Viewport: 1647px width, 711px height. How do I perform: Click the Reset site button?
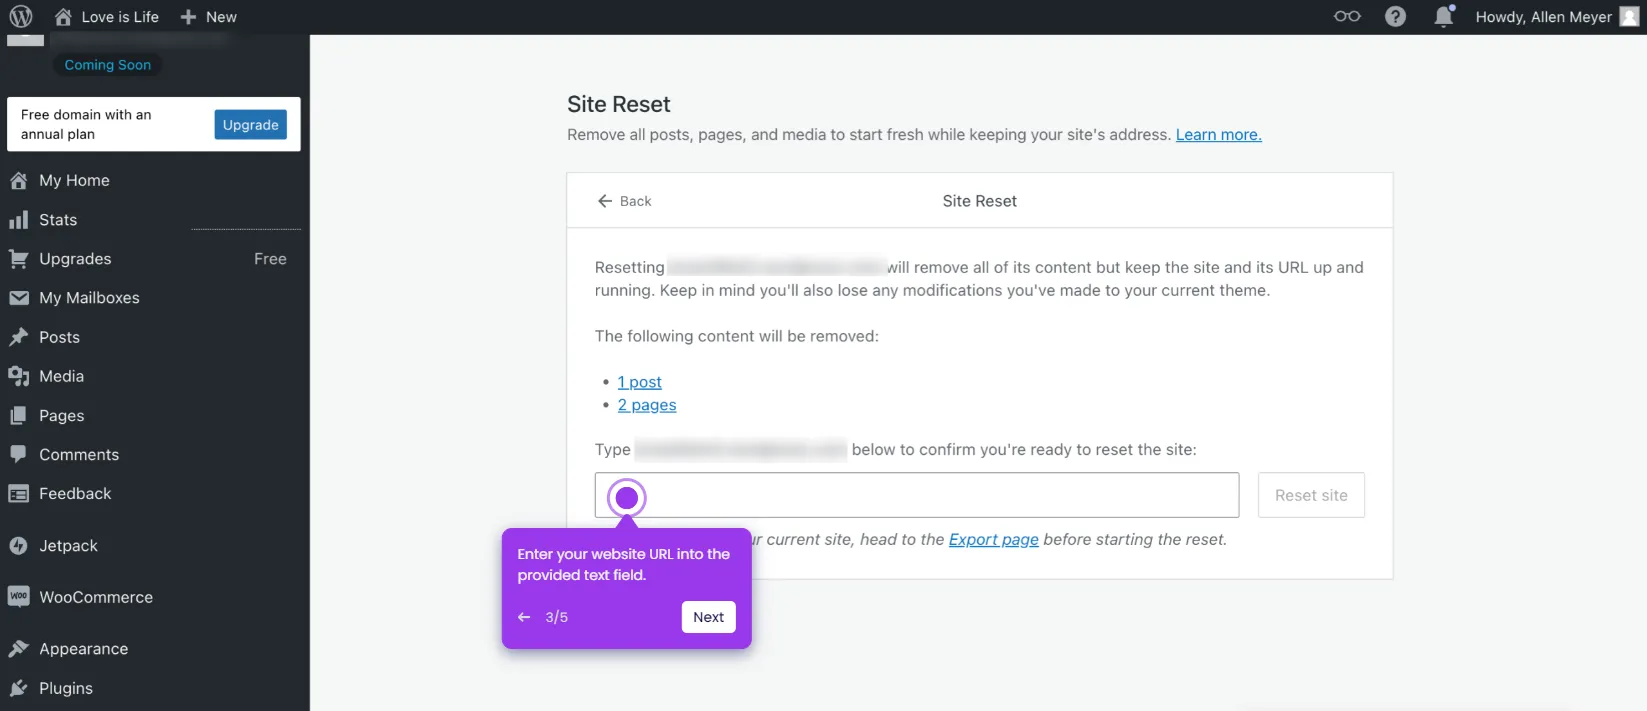pyautogui.click(x=1311, y=495)
